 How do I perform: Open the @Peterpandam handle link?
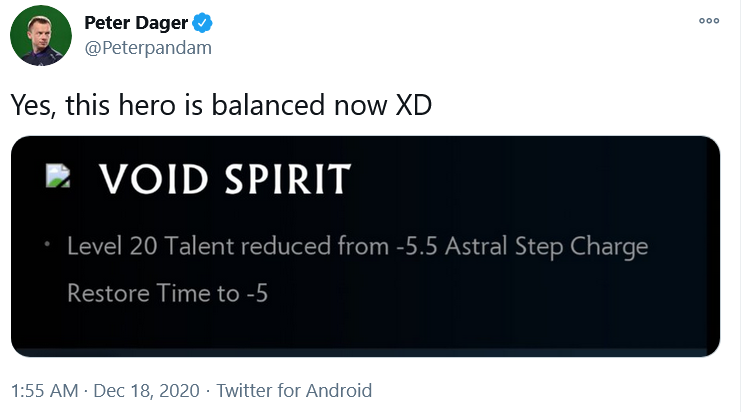point(148,48)
